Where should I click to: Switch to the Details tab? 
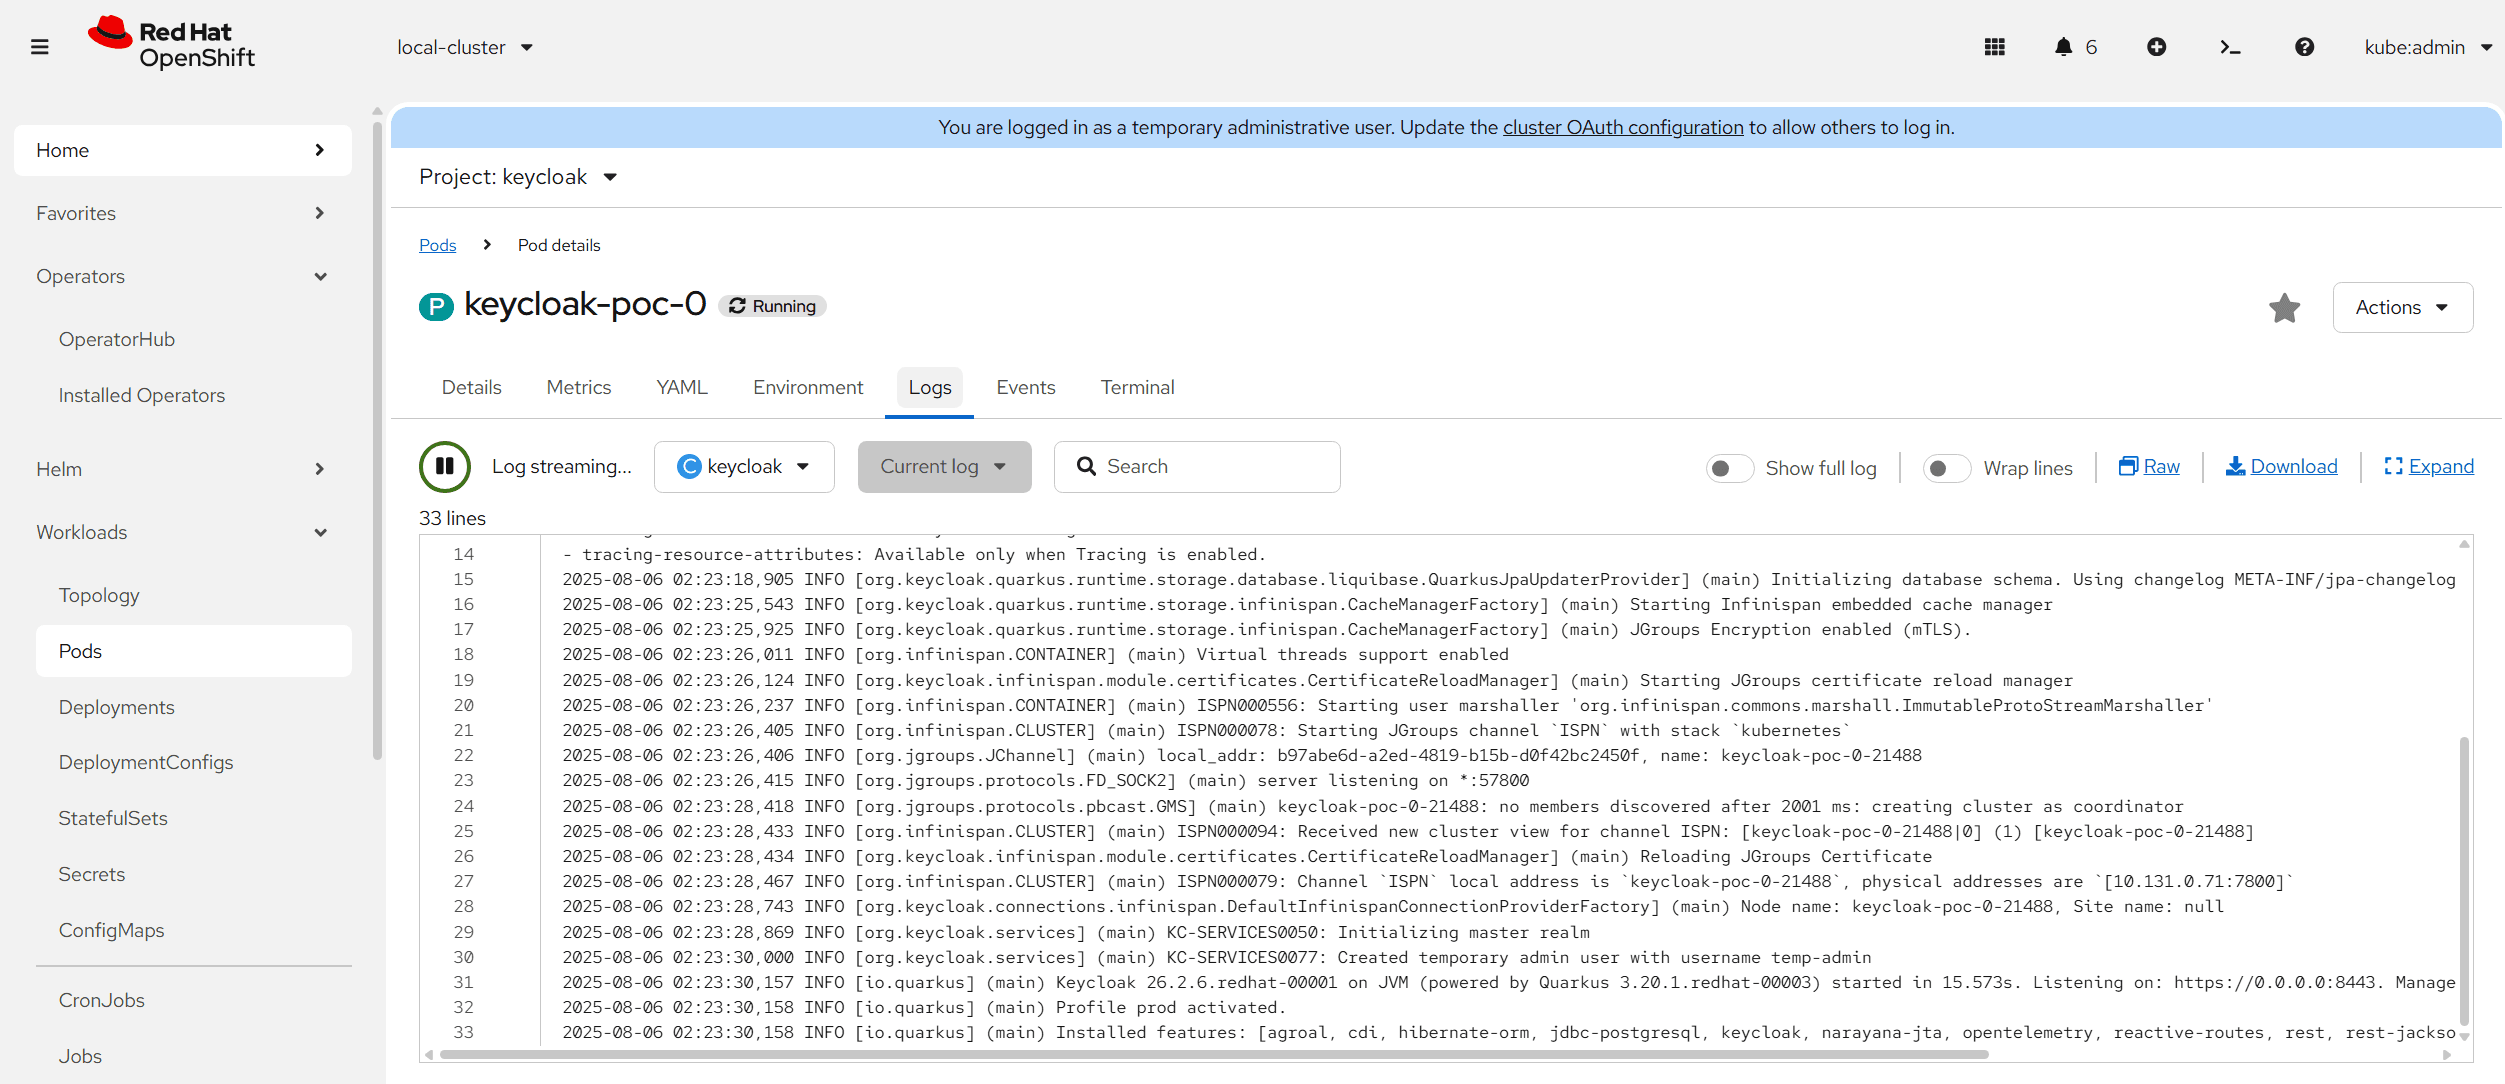(x=472, y=387)
